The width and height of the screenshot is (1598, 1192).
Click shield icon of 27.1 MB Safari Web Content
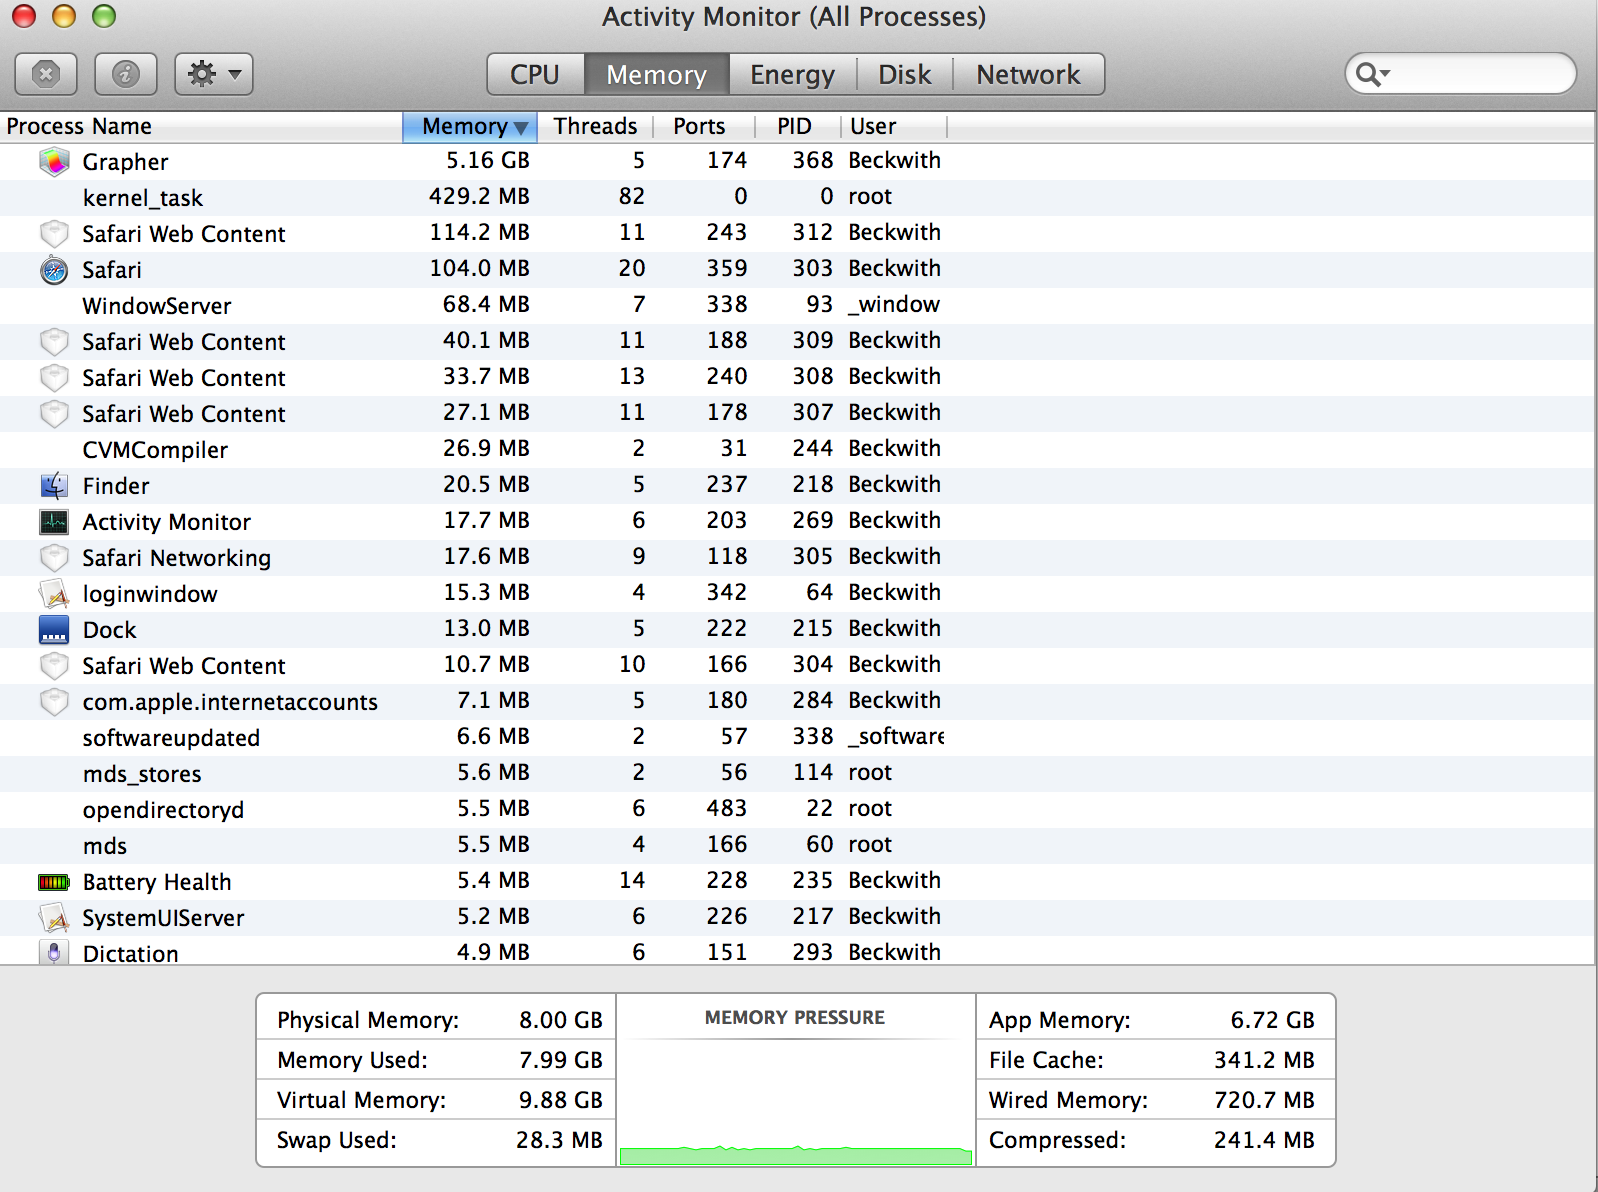[x=54, y=414]
